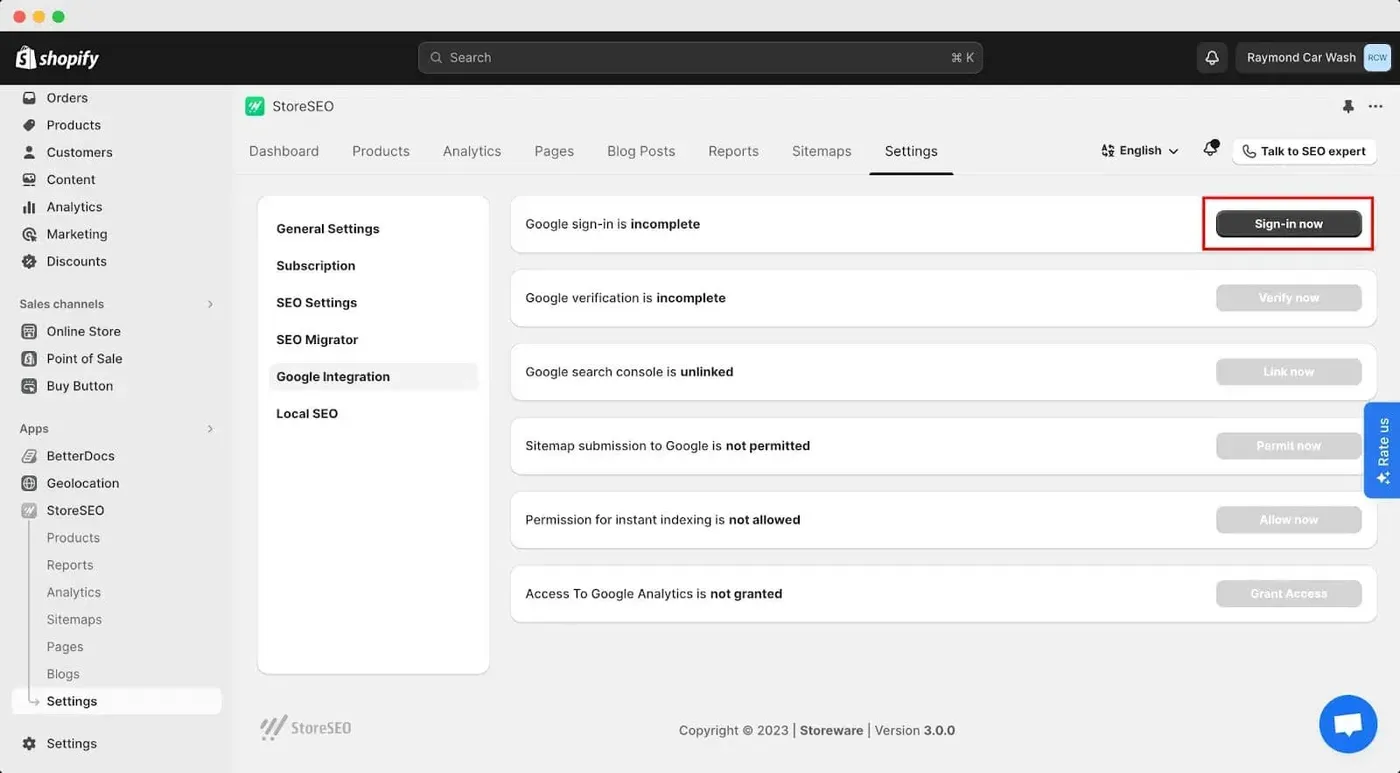The width and height of the screenshot is (1400, 773).
Task: Select Settings under StoreSEO in sidebar
Action: point(117,702)
